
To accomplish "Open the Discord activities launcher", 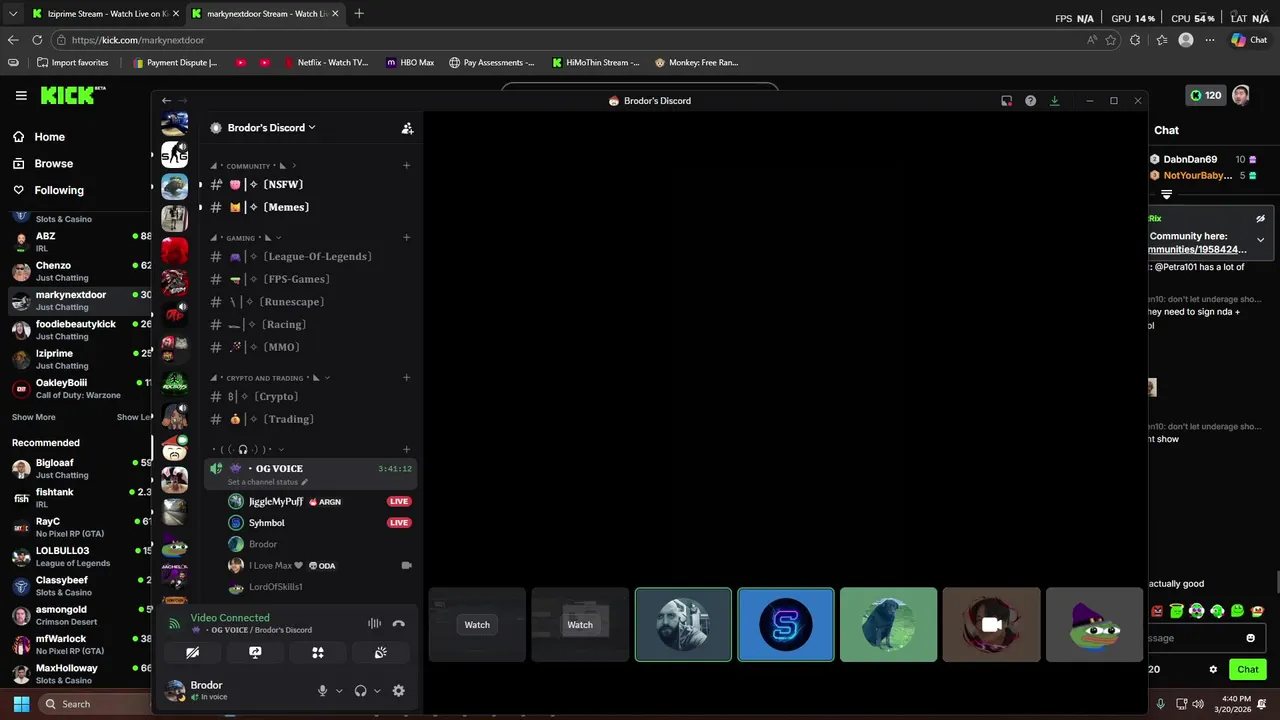I will coord(318,652).
